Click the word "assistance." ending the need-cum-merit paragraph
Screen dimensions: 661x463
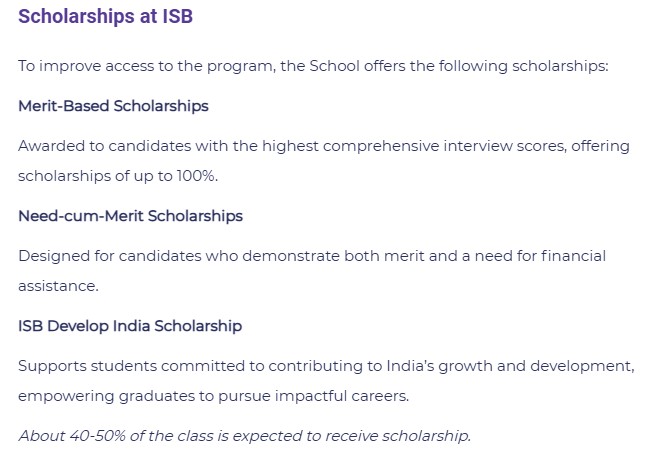pos(58,285)
